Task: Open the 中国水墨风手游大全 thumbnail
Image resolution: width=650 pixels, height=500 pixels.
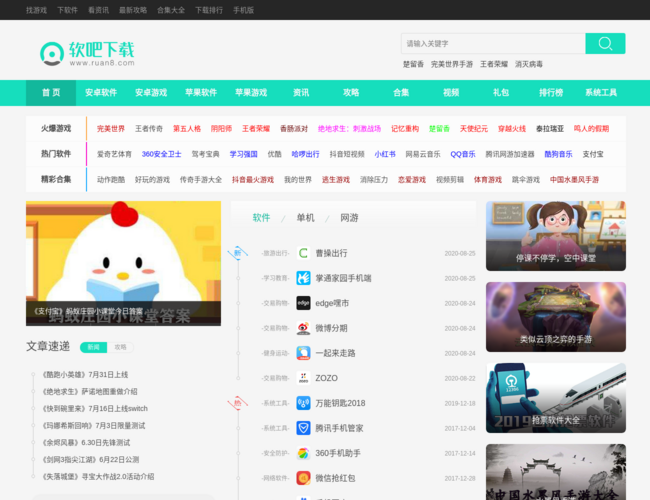Action: [556, 472]
